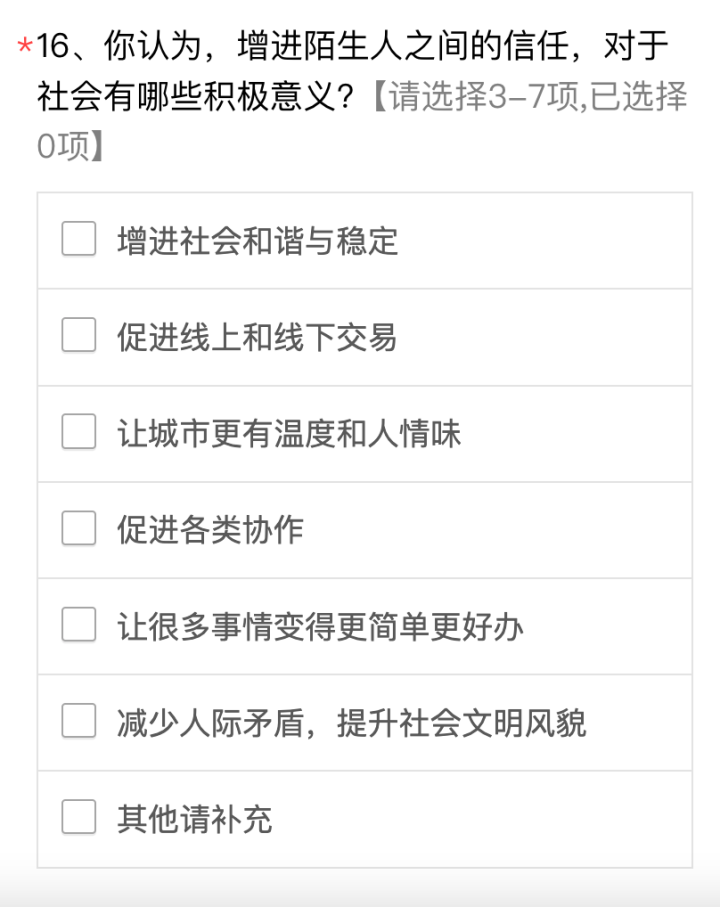Click the text 减少人际矛盾，提升社会文明风貌
This screenshot has height=907, width=720.
[x=351, y=722]
